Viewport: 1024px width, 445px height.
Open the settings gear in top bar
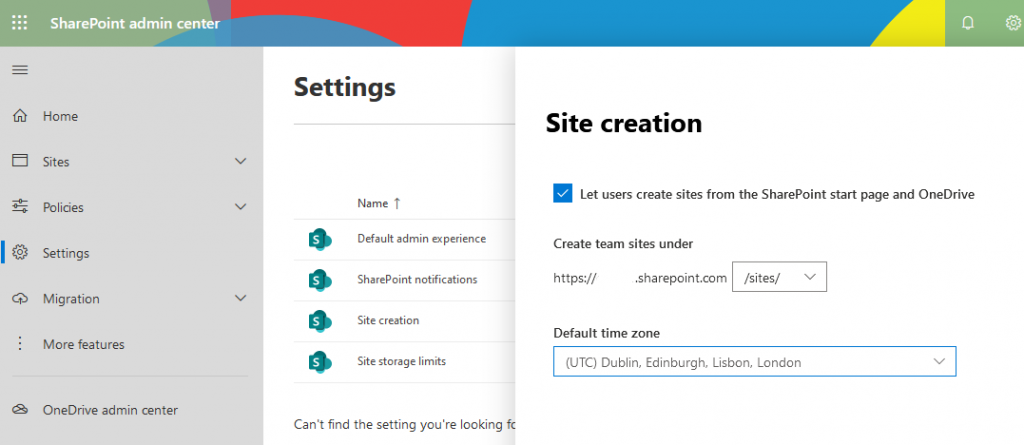click(1012, 24)
